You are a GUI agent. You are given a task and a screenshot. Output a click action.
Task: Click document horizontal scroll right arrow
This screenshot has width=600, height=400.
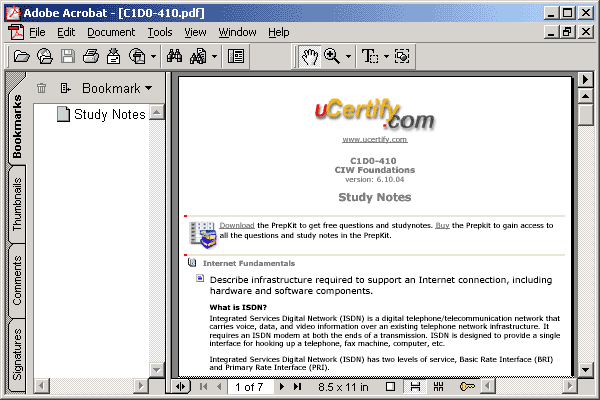pos(569,386)
